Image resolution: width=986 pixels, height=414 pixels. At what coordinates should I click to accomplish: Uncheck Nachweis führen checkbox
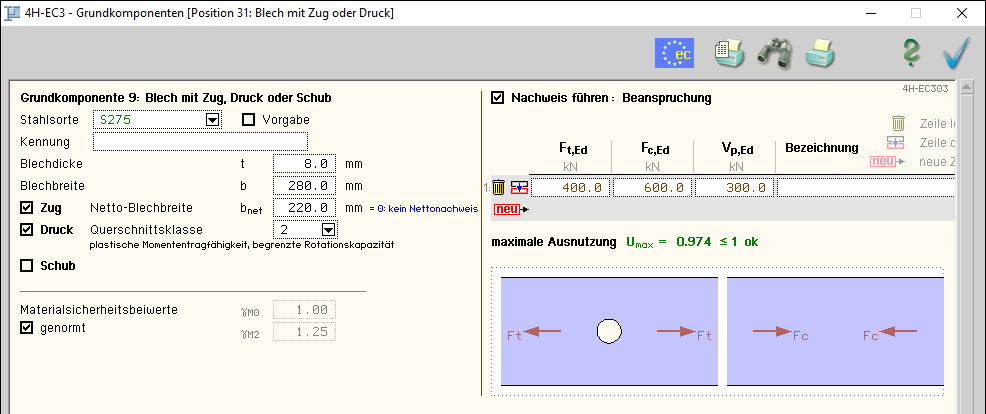pyautogui.click(x=498, y=98)
